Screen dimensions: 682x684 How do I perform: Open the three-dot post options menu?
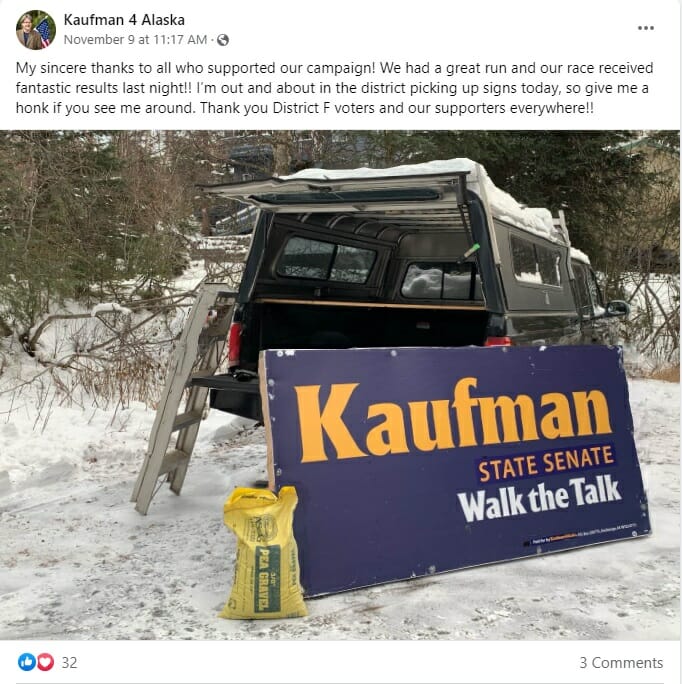click(645, 28)
